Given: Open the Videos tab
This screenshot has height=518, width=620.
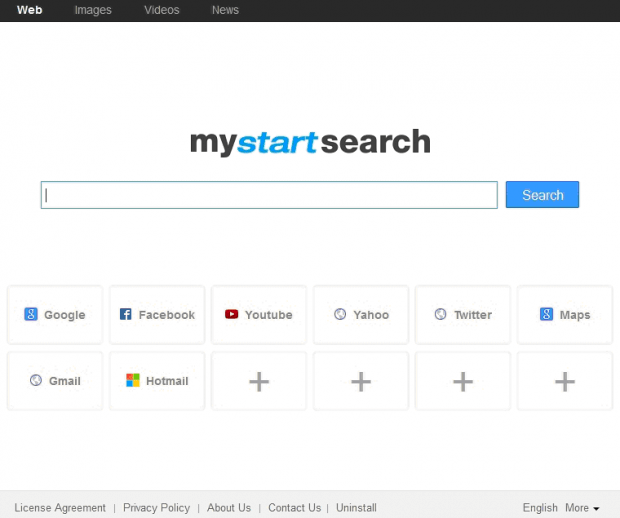Looking at the screenshot, I should coord(162,10).
